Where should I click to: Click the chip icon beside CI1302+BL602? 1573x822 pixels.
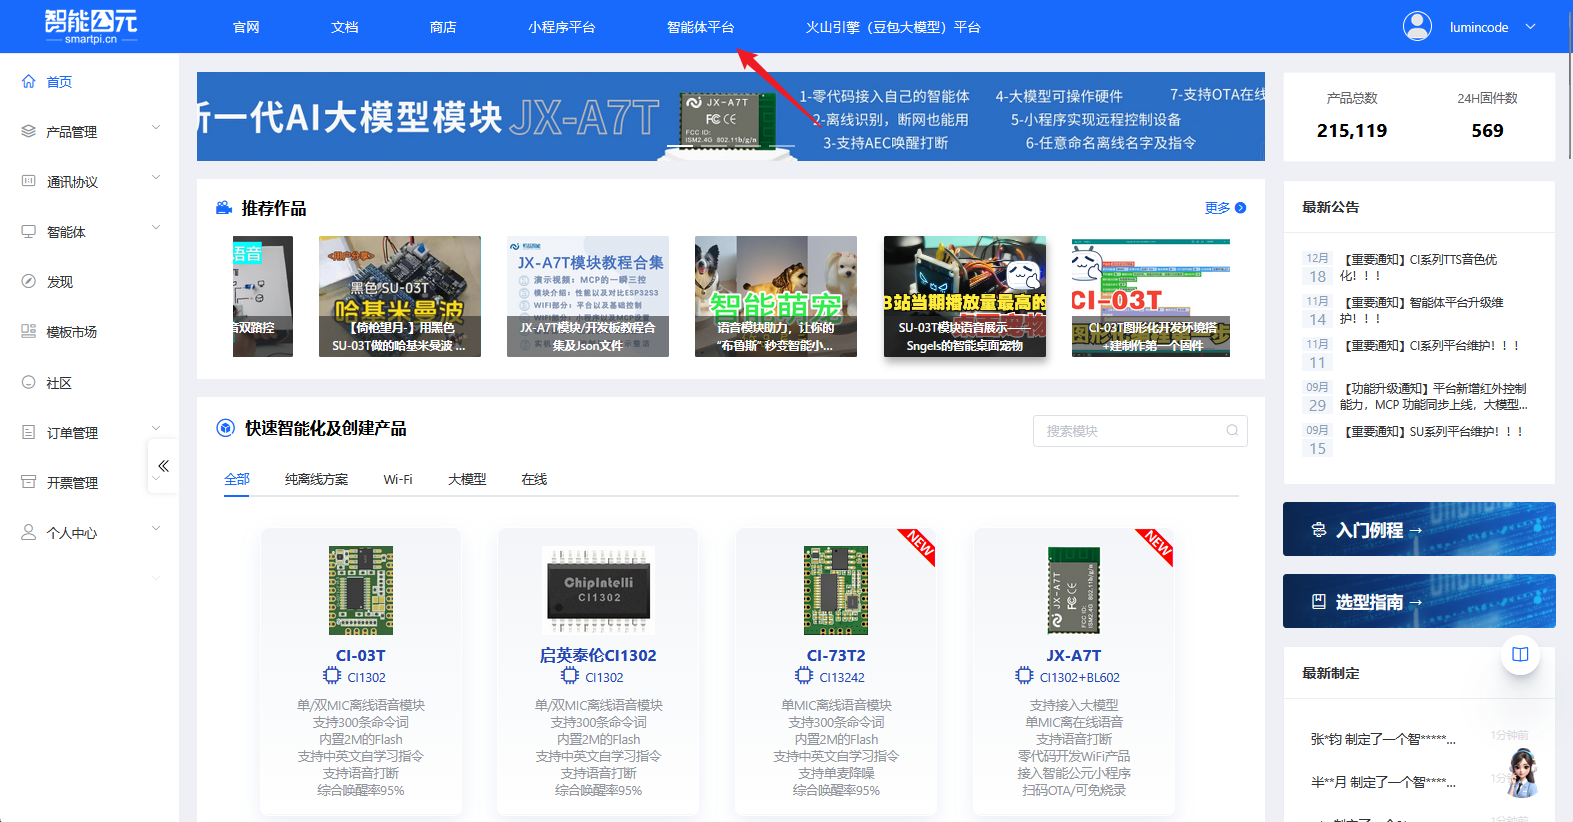pos(1024,676)
